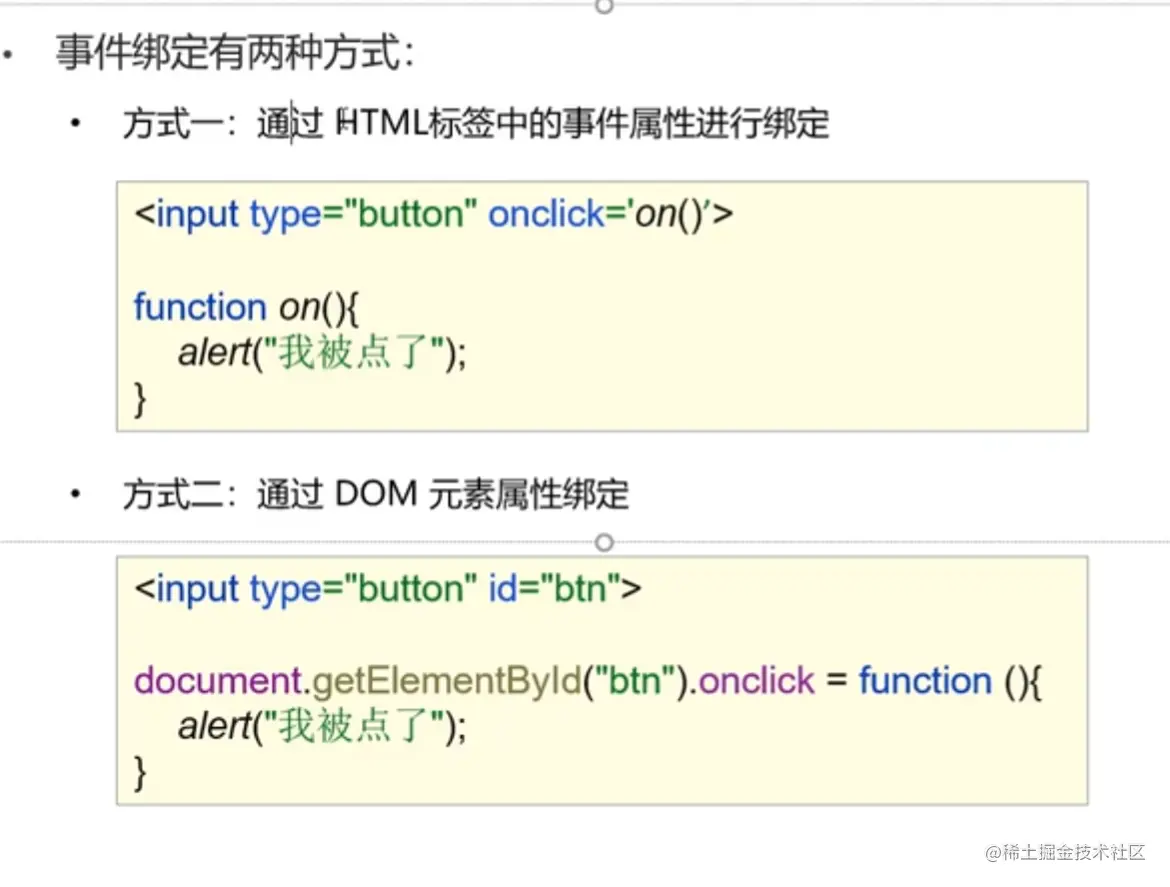Click the closing brace in second code box
1170x887 pixels.
point(140,773)
